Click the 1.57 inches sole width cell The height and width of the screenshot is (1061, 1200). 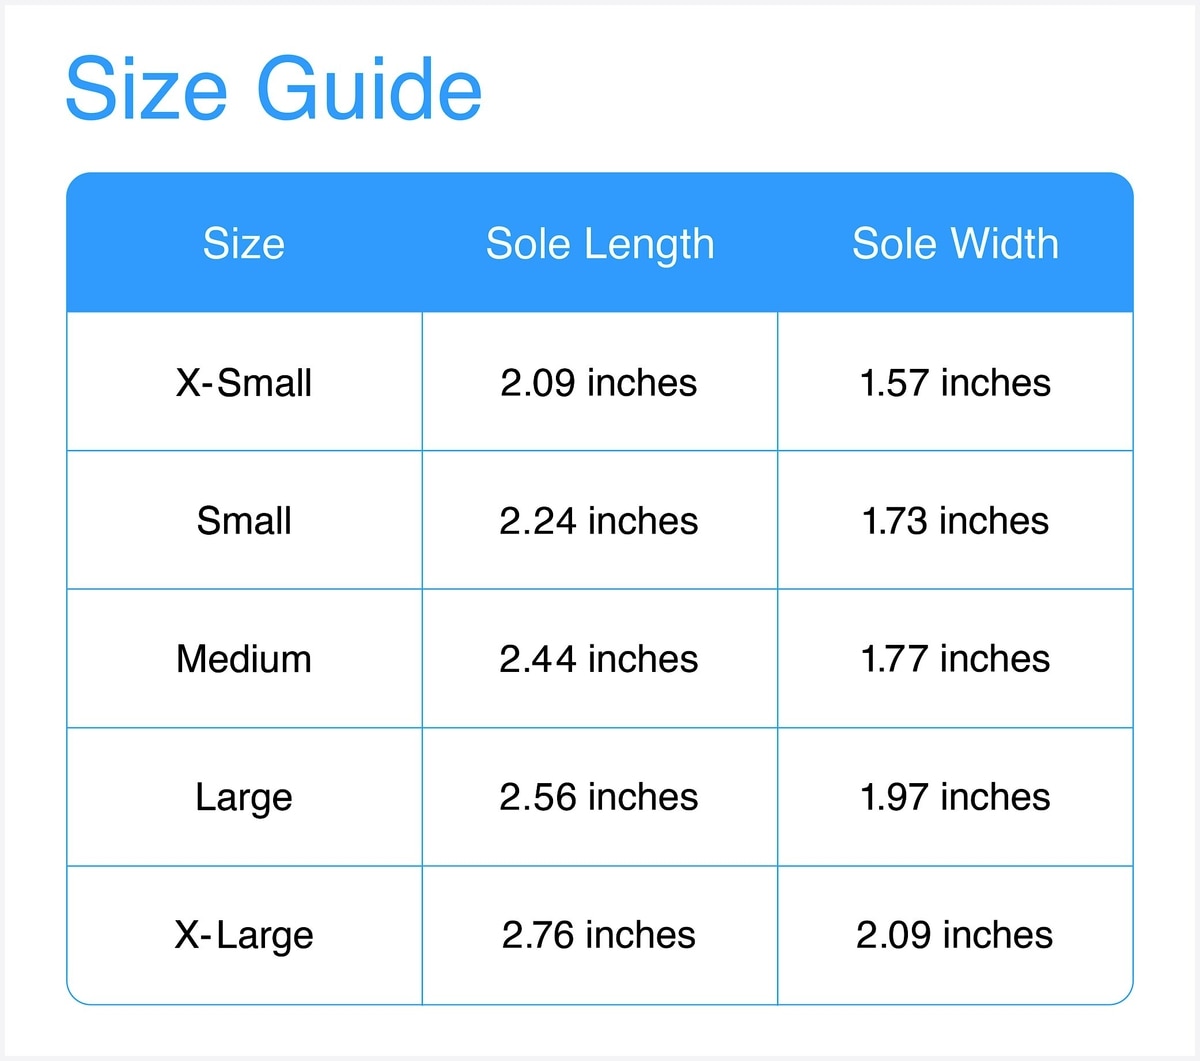click(955, 382)
